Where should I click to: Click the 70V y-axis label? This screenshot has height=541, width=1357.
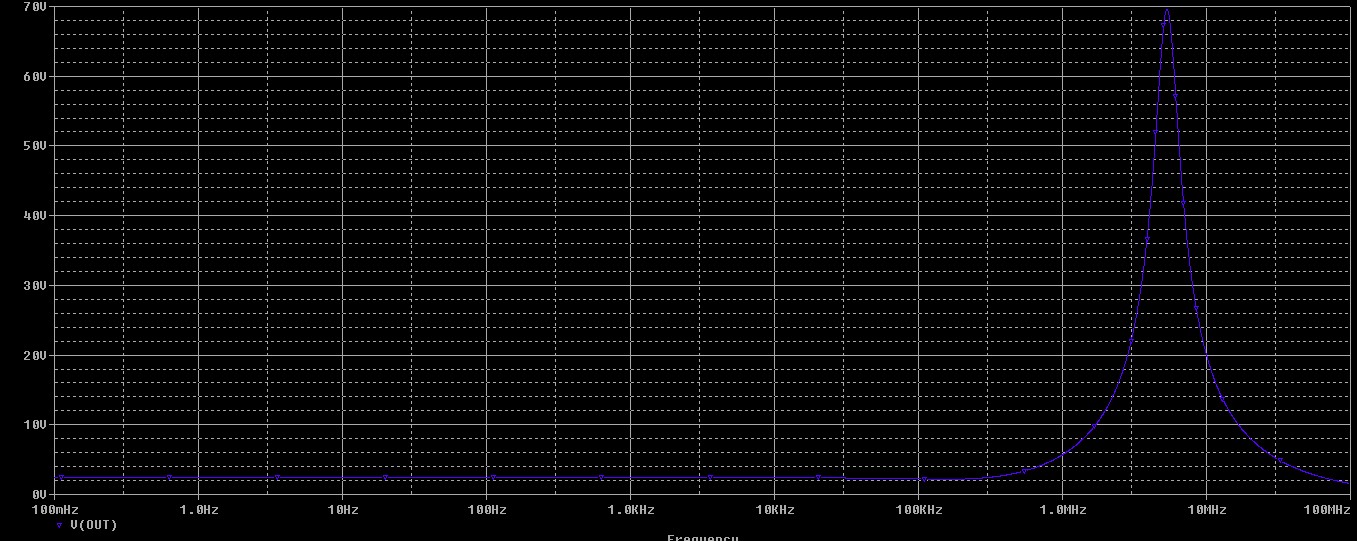[x=34, y=6]
